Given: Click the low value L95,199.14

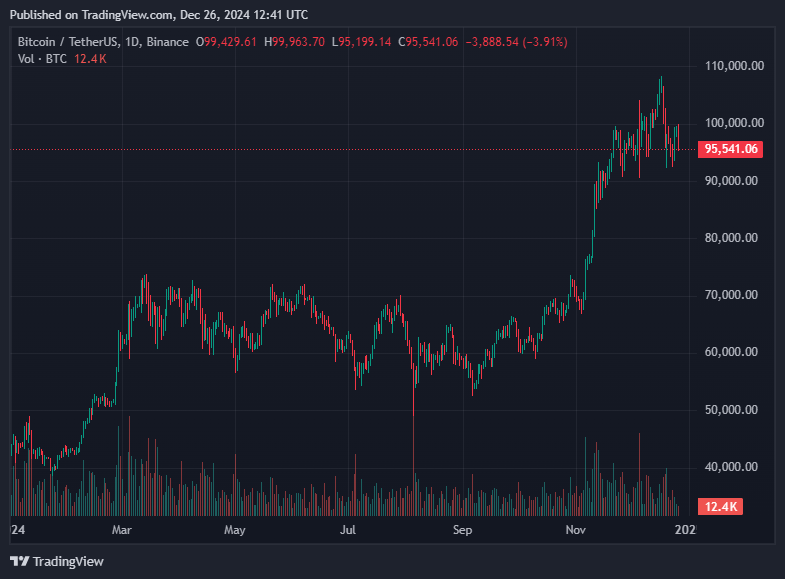Looking at the screenshot, I should tap(361, 42).
